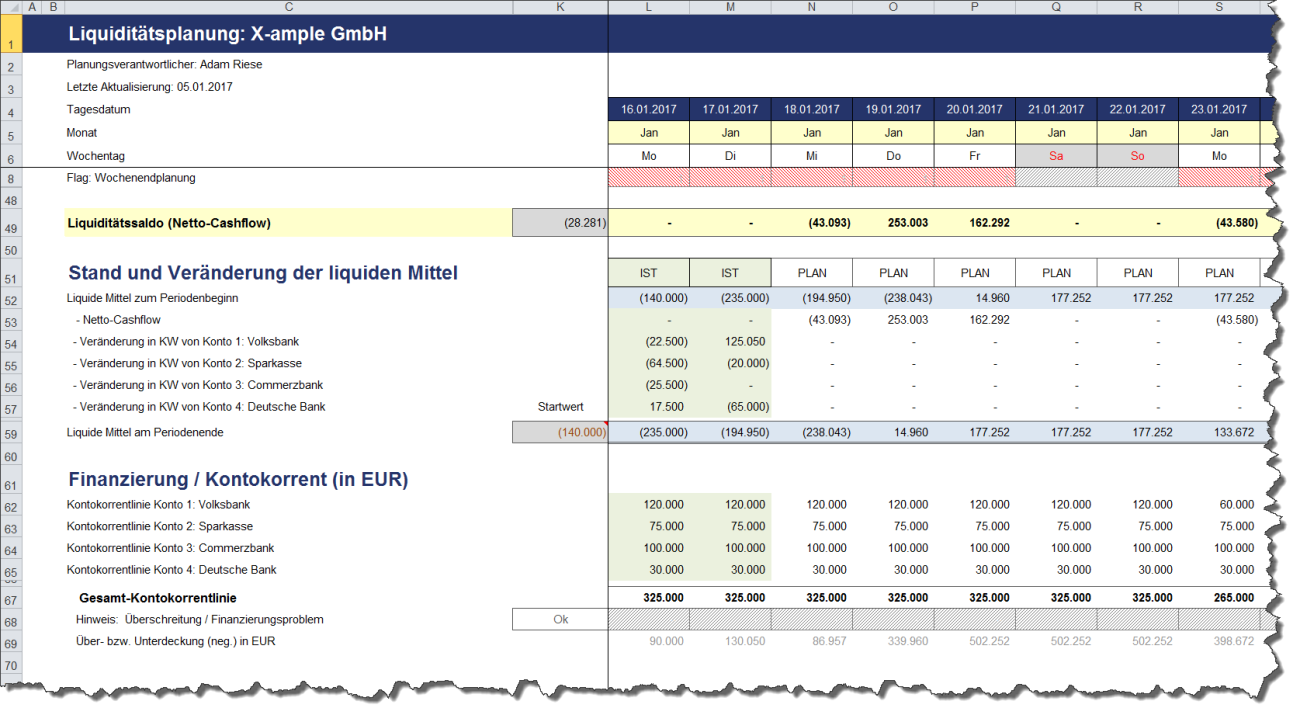
Task: Select the Gesamt-Kontokorrentlinie value 265.000
Action: (x=1219, y=598)
